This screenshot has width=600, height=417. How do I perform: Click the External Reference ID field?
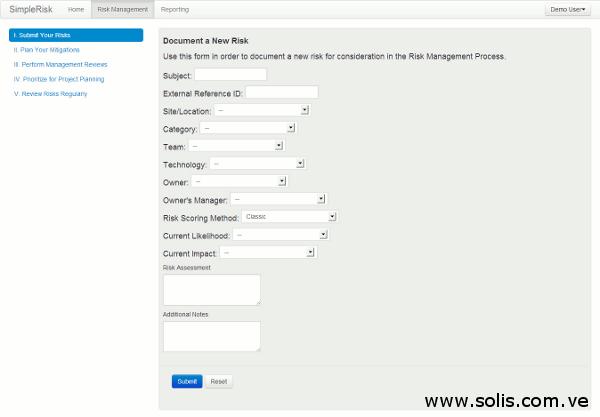281,92
